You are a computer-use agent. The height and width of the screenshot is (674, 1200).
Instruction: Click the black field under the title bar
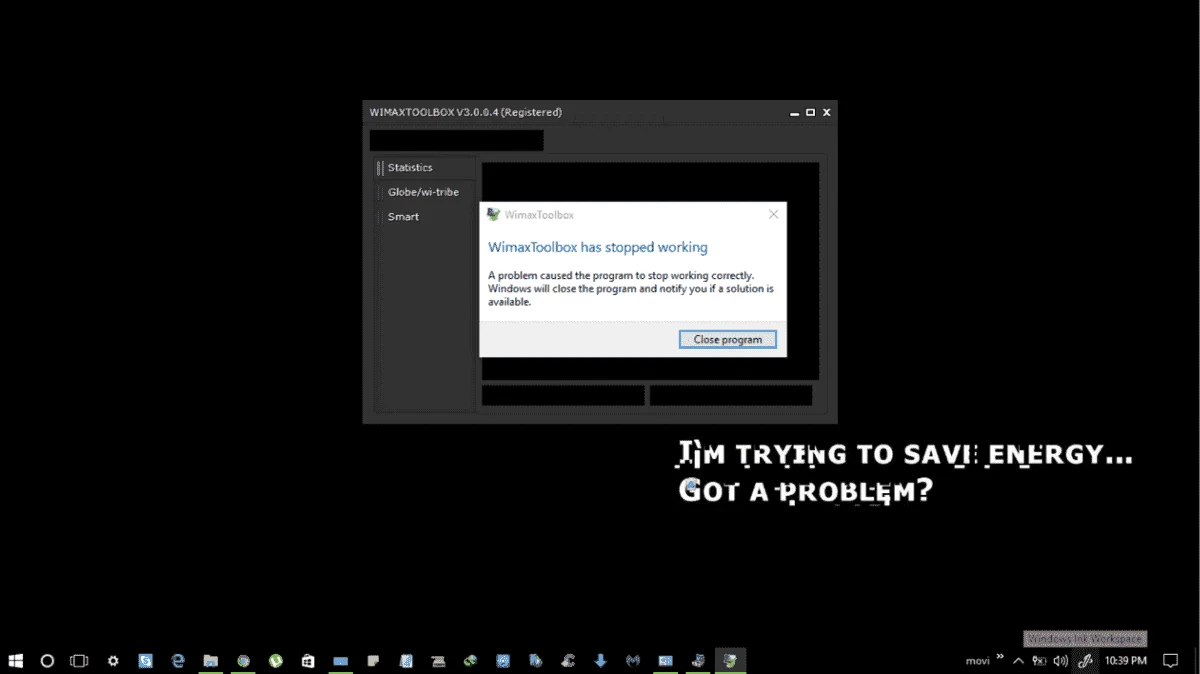(x=456, y=140)
